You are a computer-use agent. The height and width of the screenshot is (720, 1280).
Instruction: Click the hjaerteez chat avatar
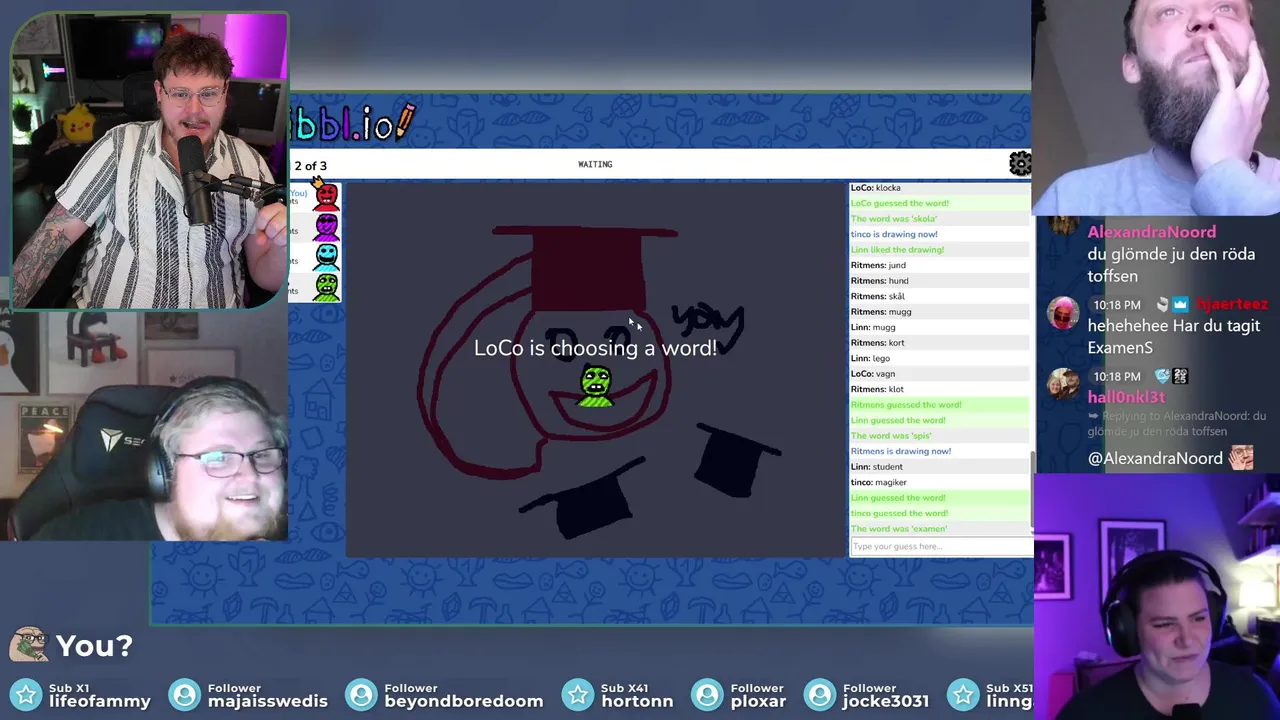coord(1062,312)
